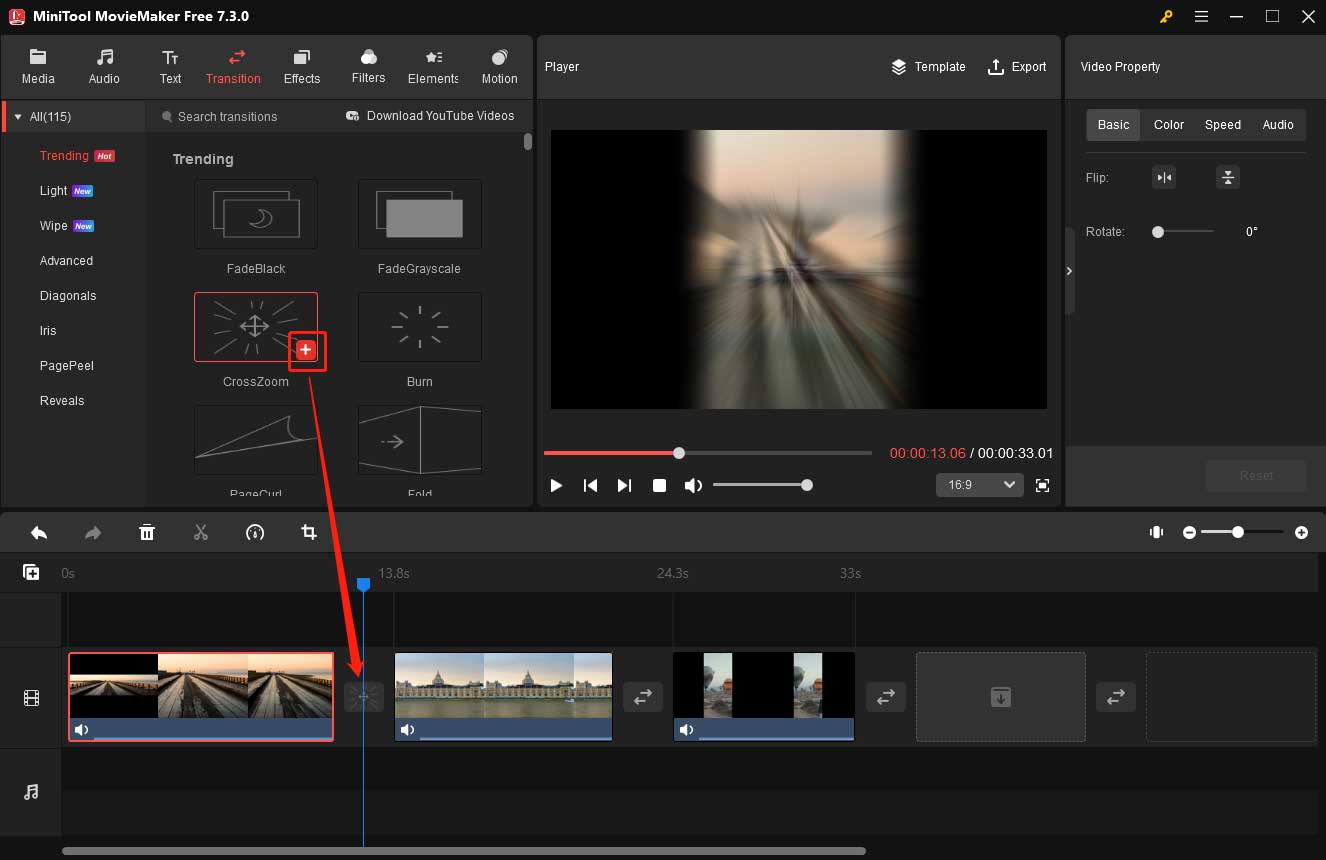Screen dimensions: 1326x860
Task: Play the video preview
Action: point(556,485)
